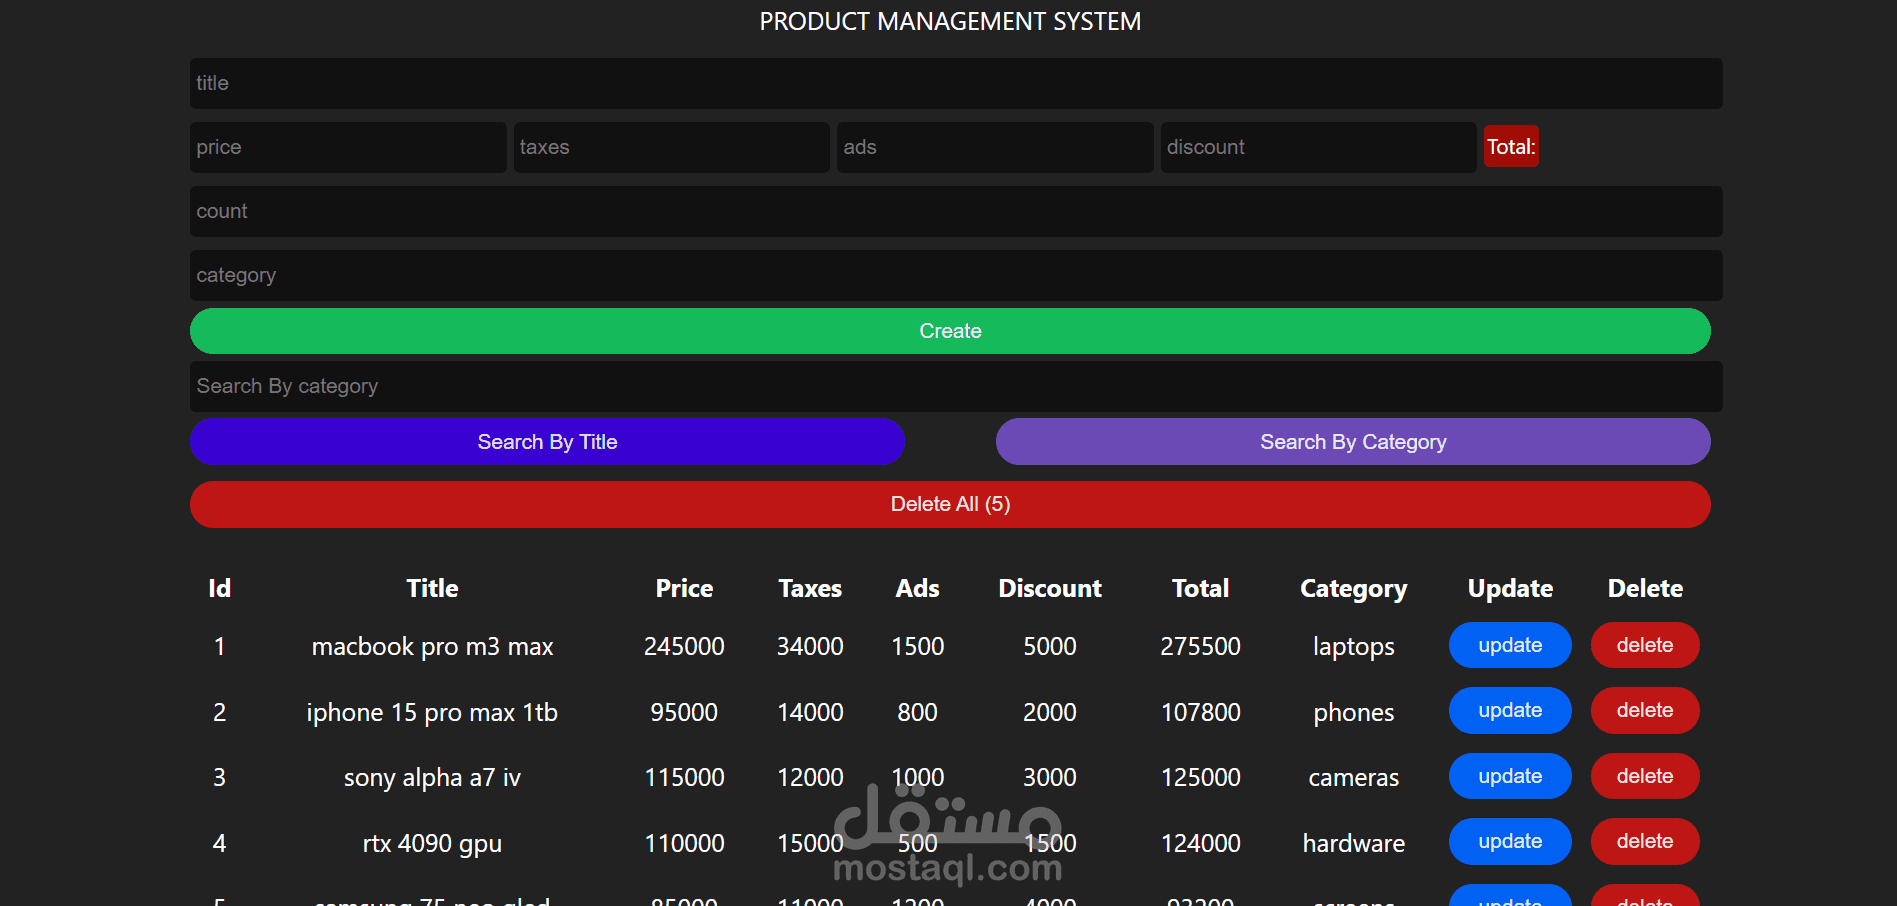Click the Taxes column header

pos(810,588)
